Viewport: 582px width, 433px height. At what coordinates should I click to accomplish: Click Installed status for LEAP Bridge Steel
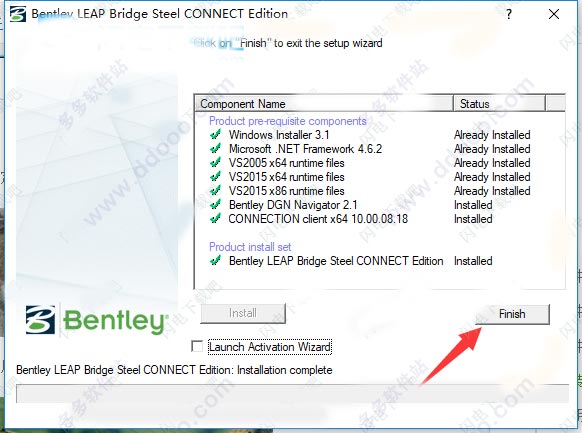pyautogui.click(x=473, y=261)
